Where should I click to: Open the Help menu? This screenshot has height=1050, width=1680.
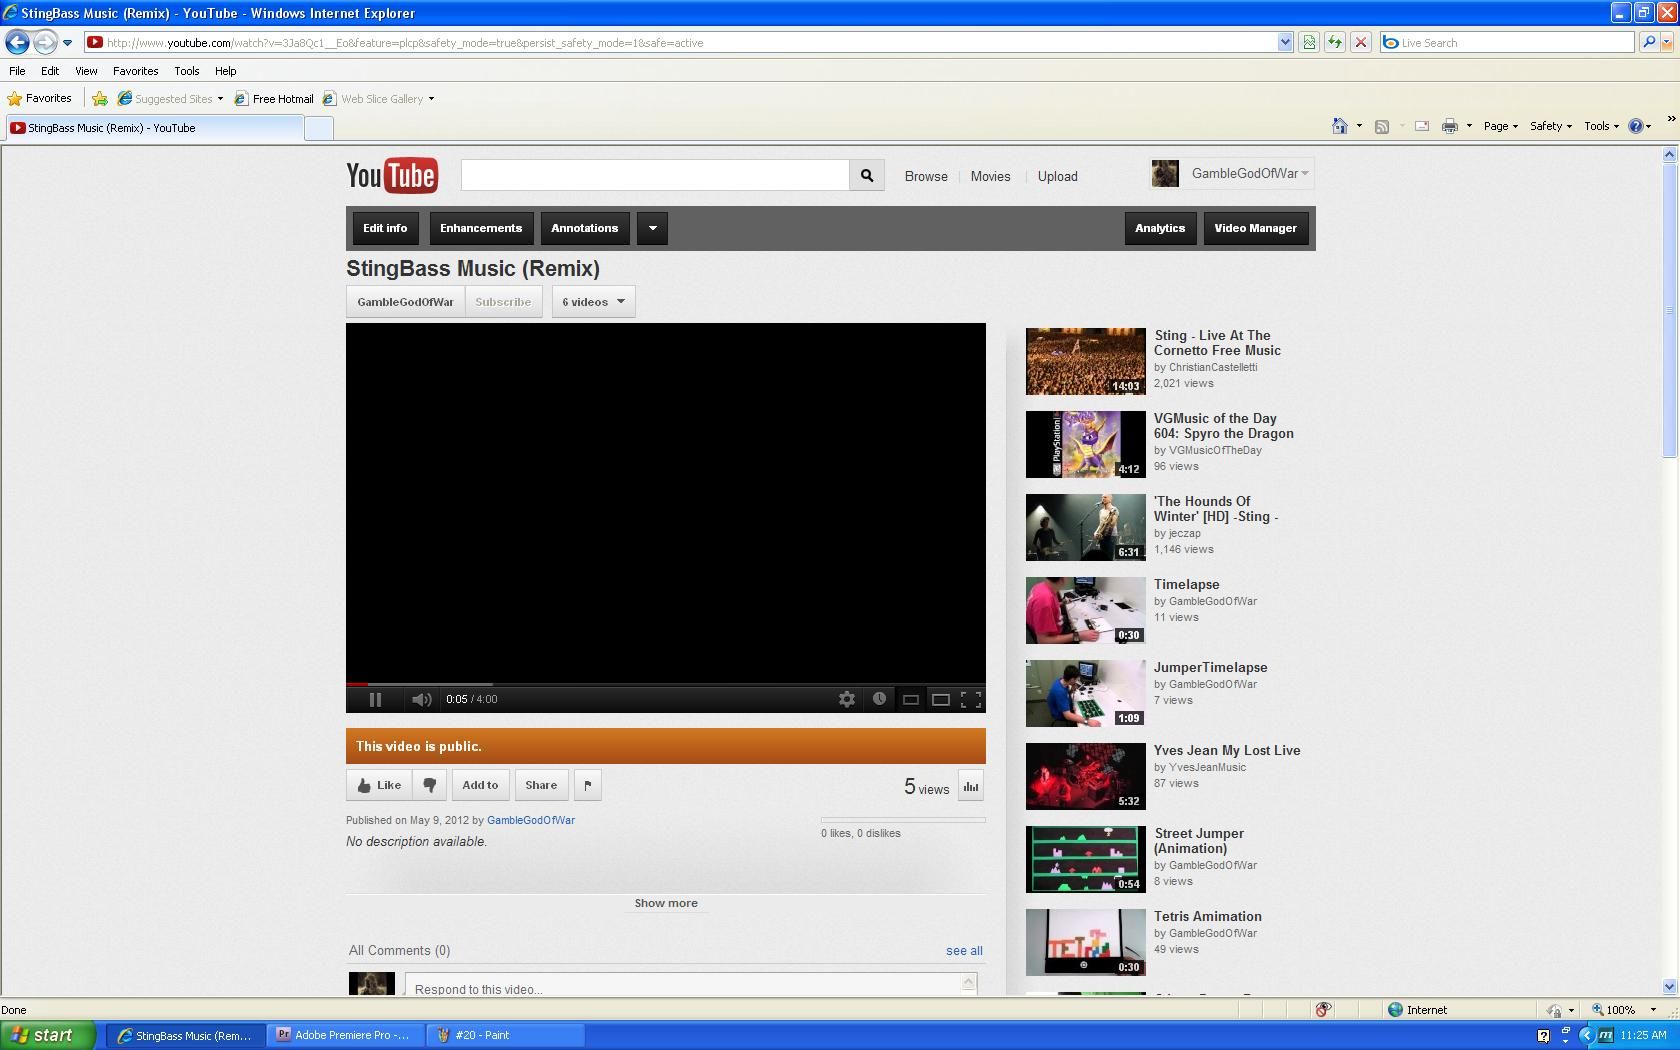225,71
